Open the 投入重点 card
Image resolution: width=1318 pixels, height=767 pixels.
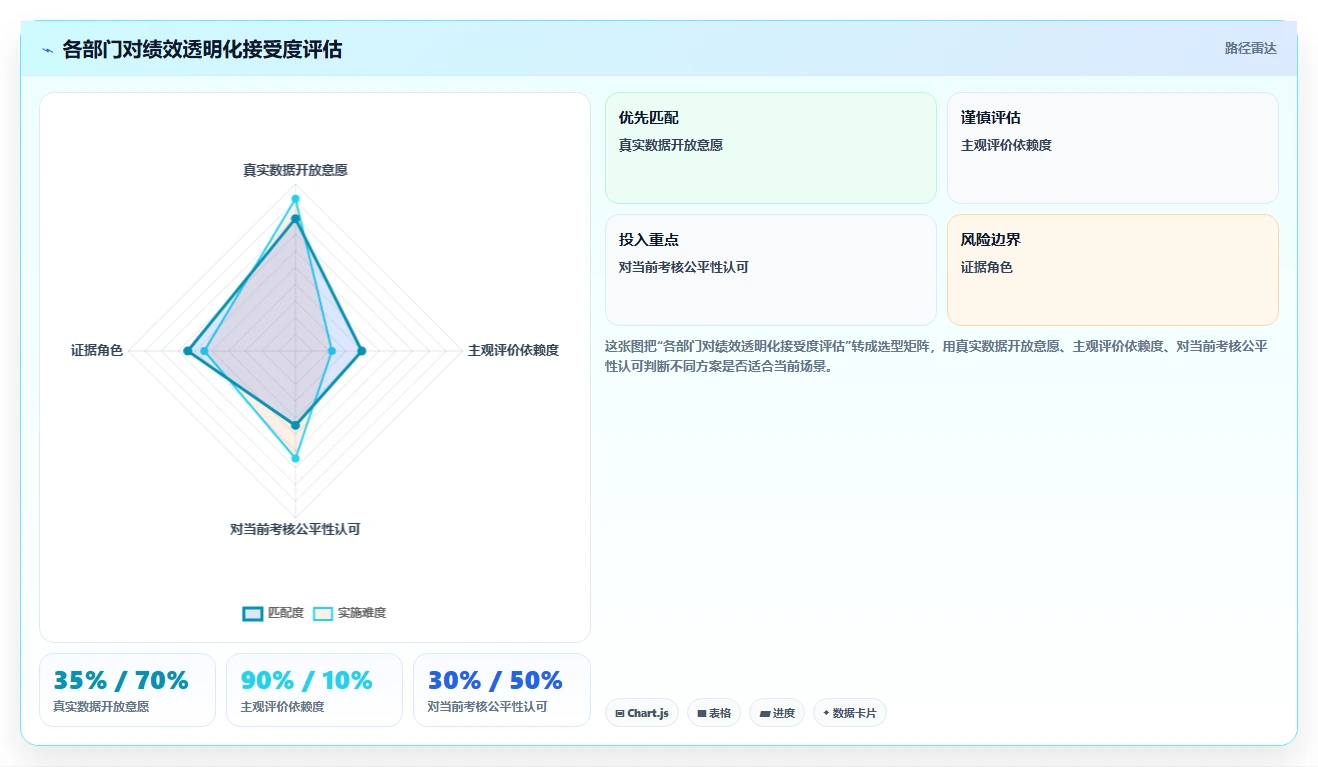click(771, 270)
